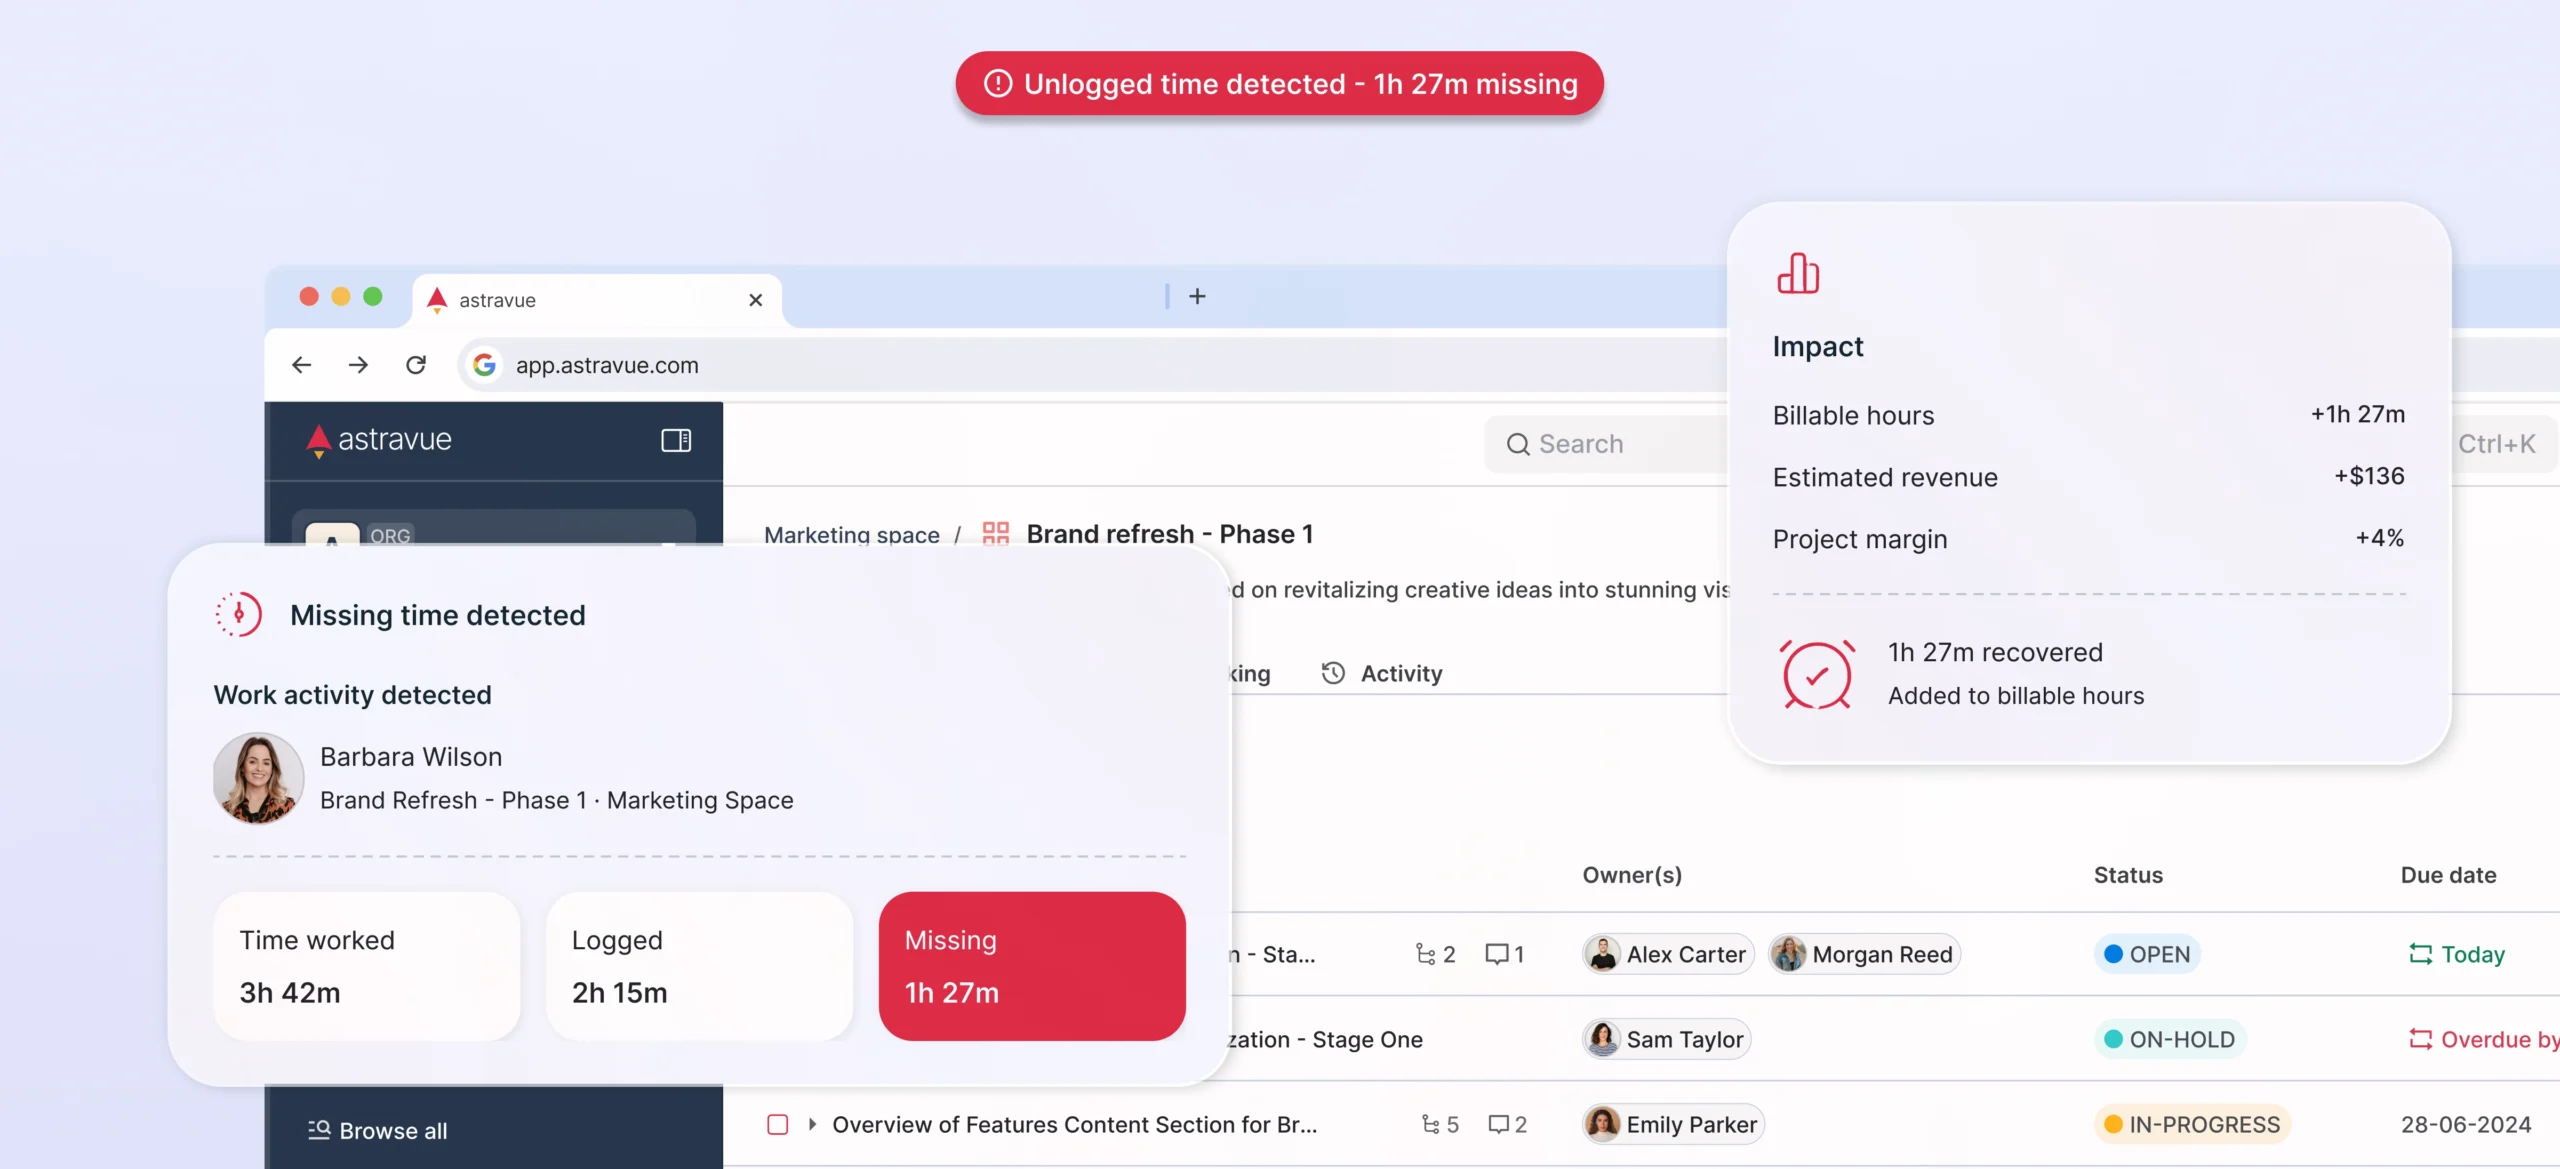The image size is (2560, 1169).
Task: Click the Status column header
Action: 2128,875
